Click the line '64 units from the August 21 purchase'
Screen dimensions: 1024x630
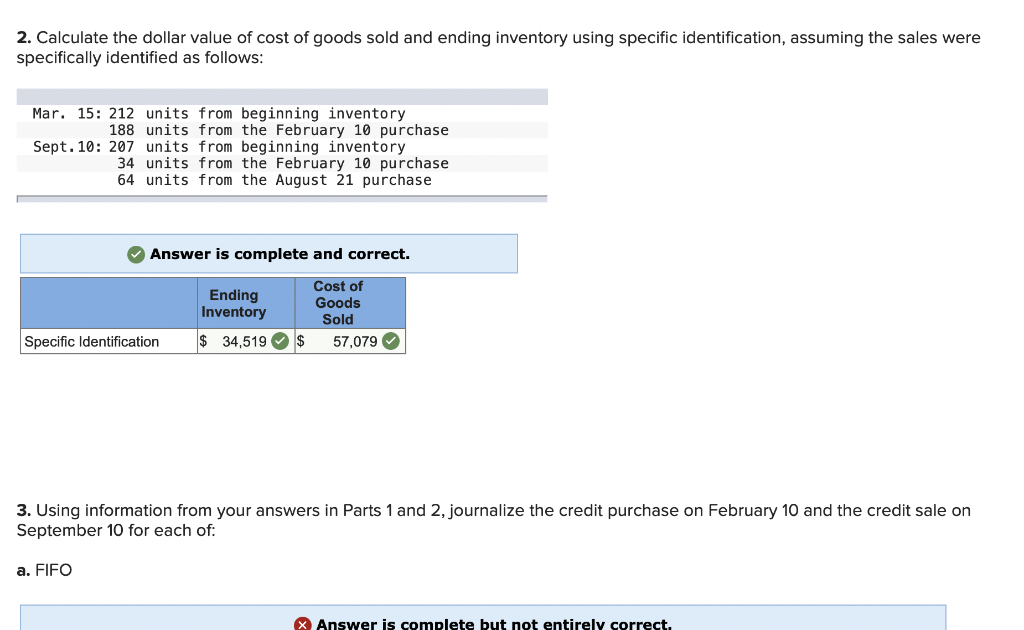274,180
